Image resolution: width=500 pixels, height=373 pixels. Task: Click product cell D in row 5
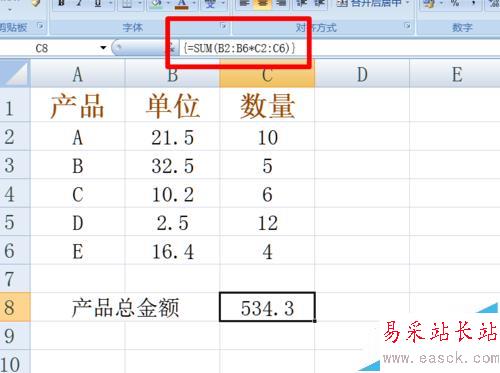78,222
